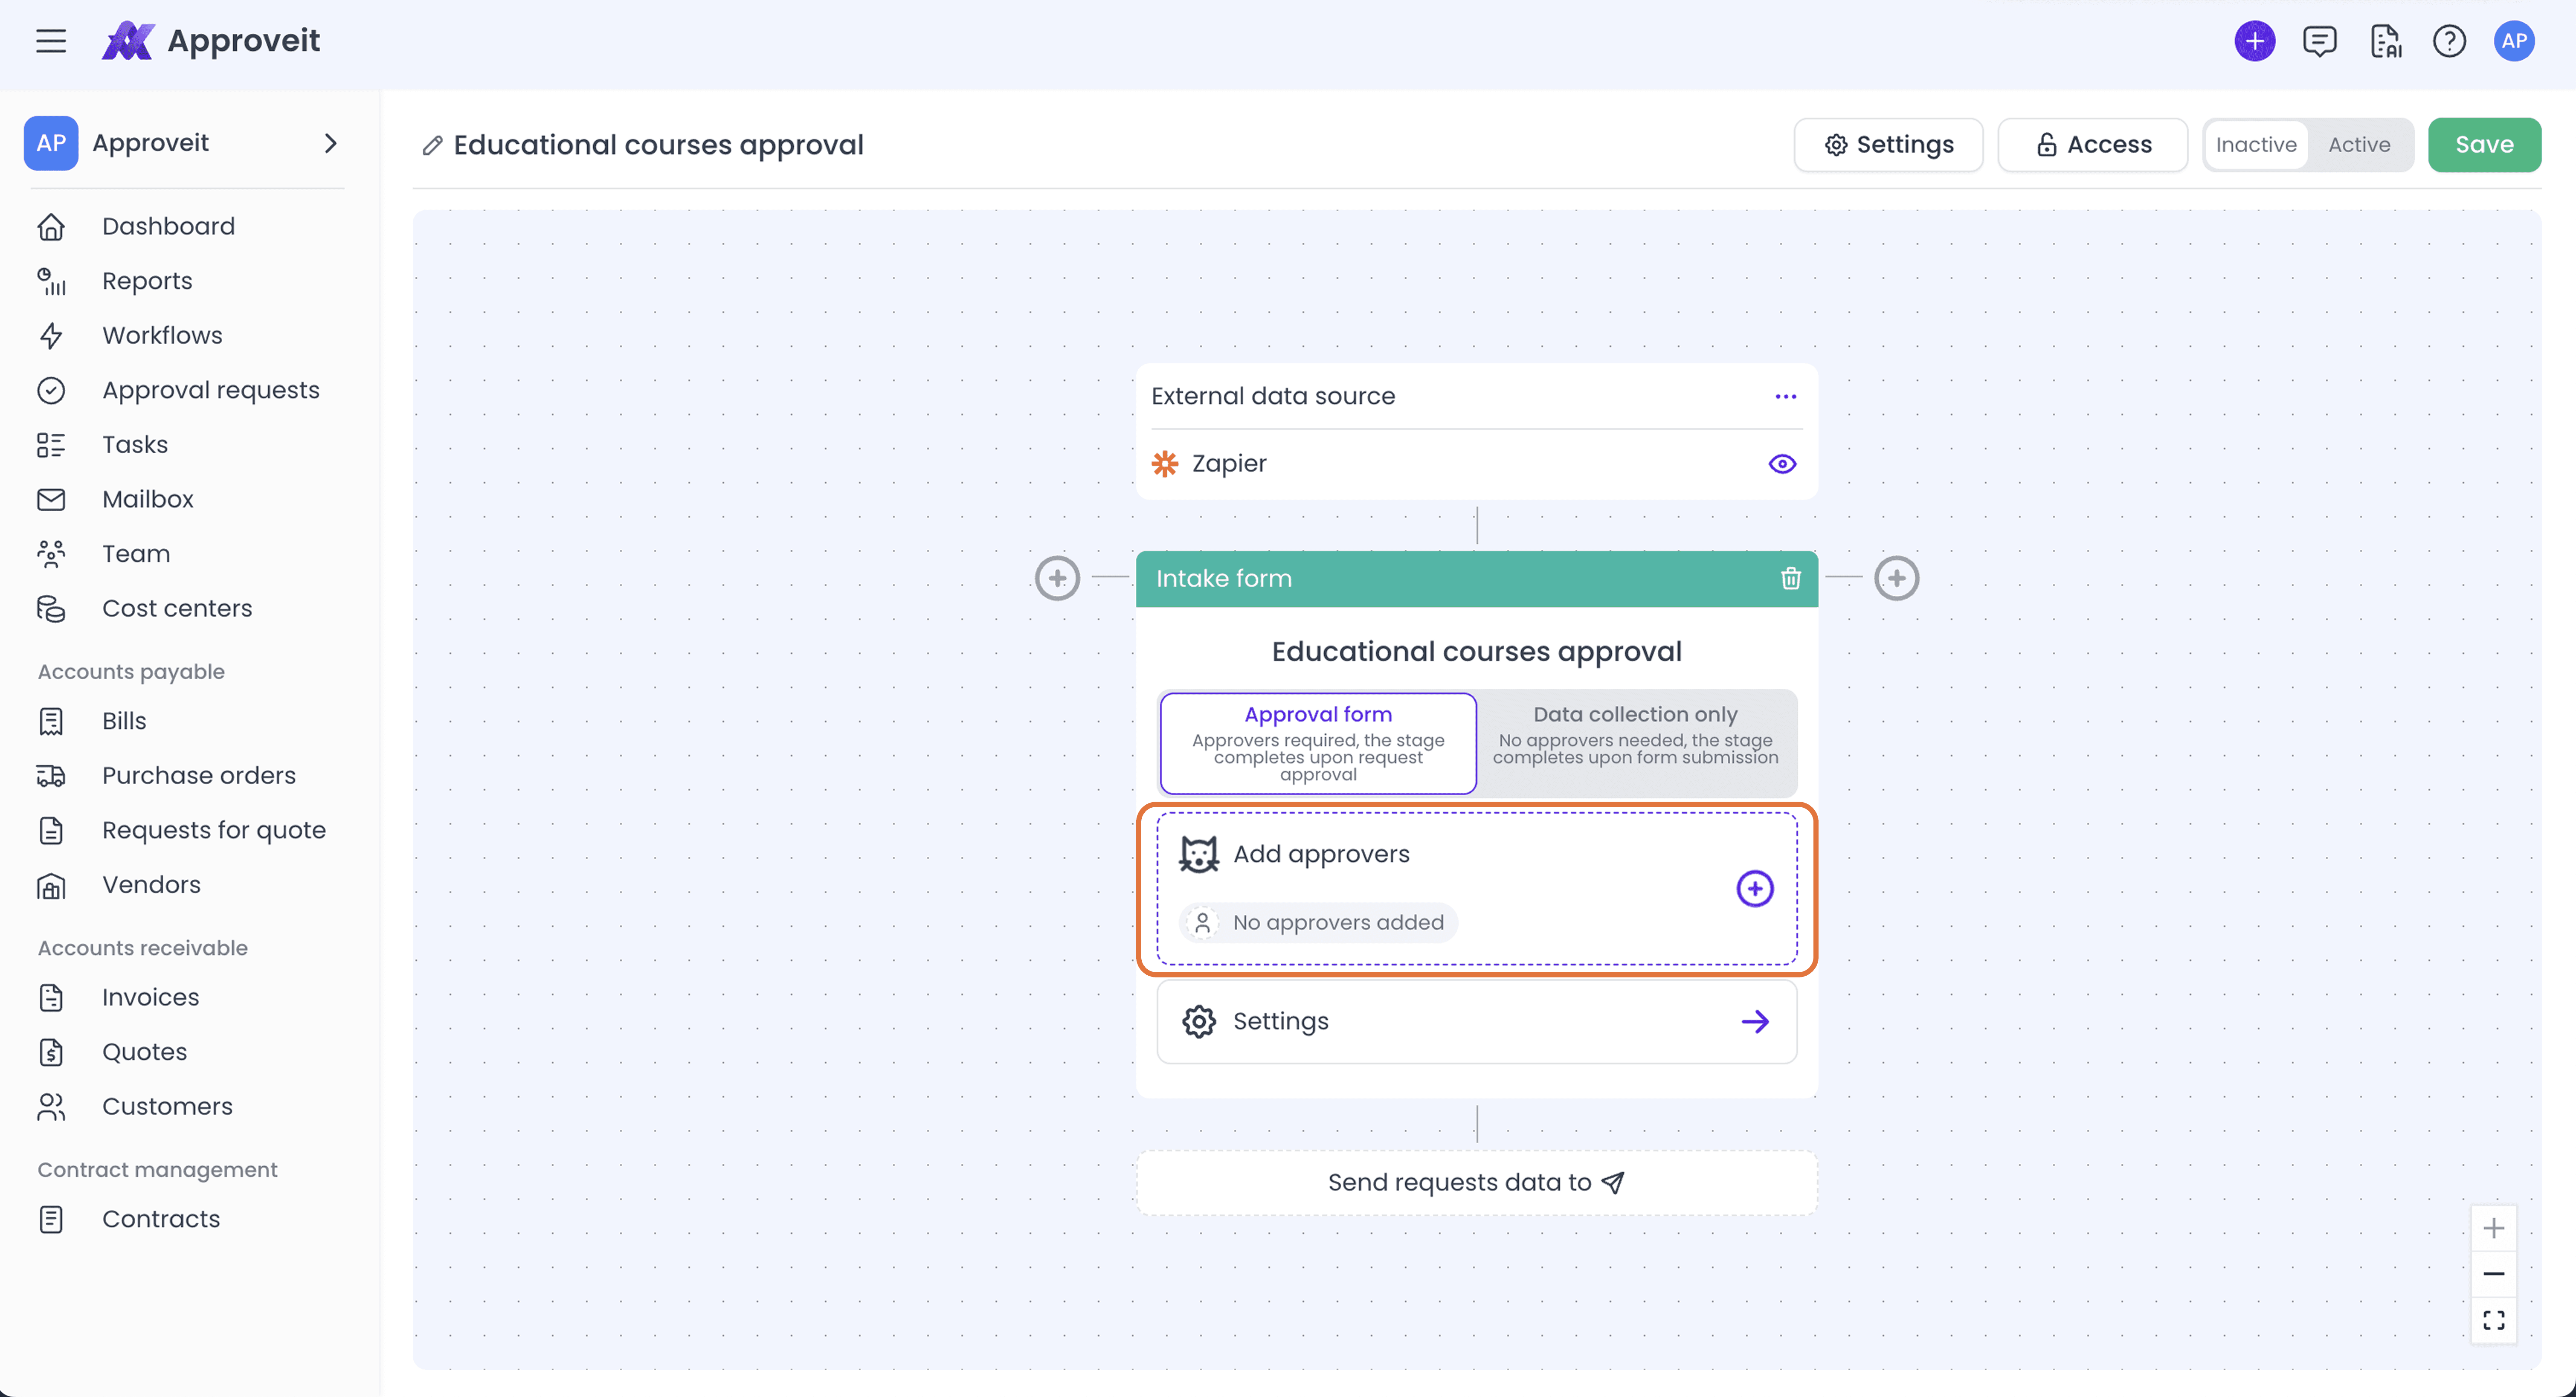Open the help question mark icon
This screenshot has height=1397, width=2576.
pos(2449,41)
